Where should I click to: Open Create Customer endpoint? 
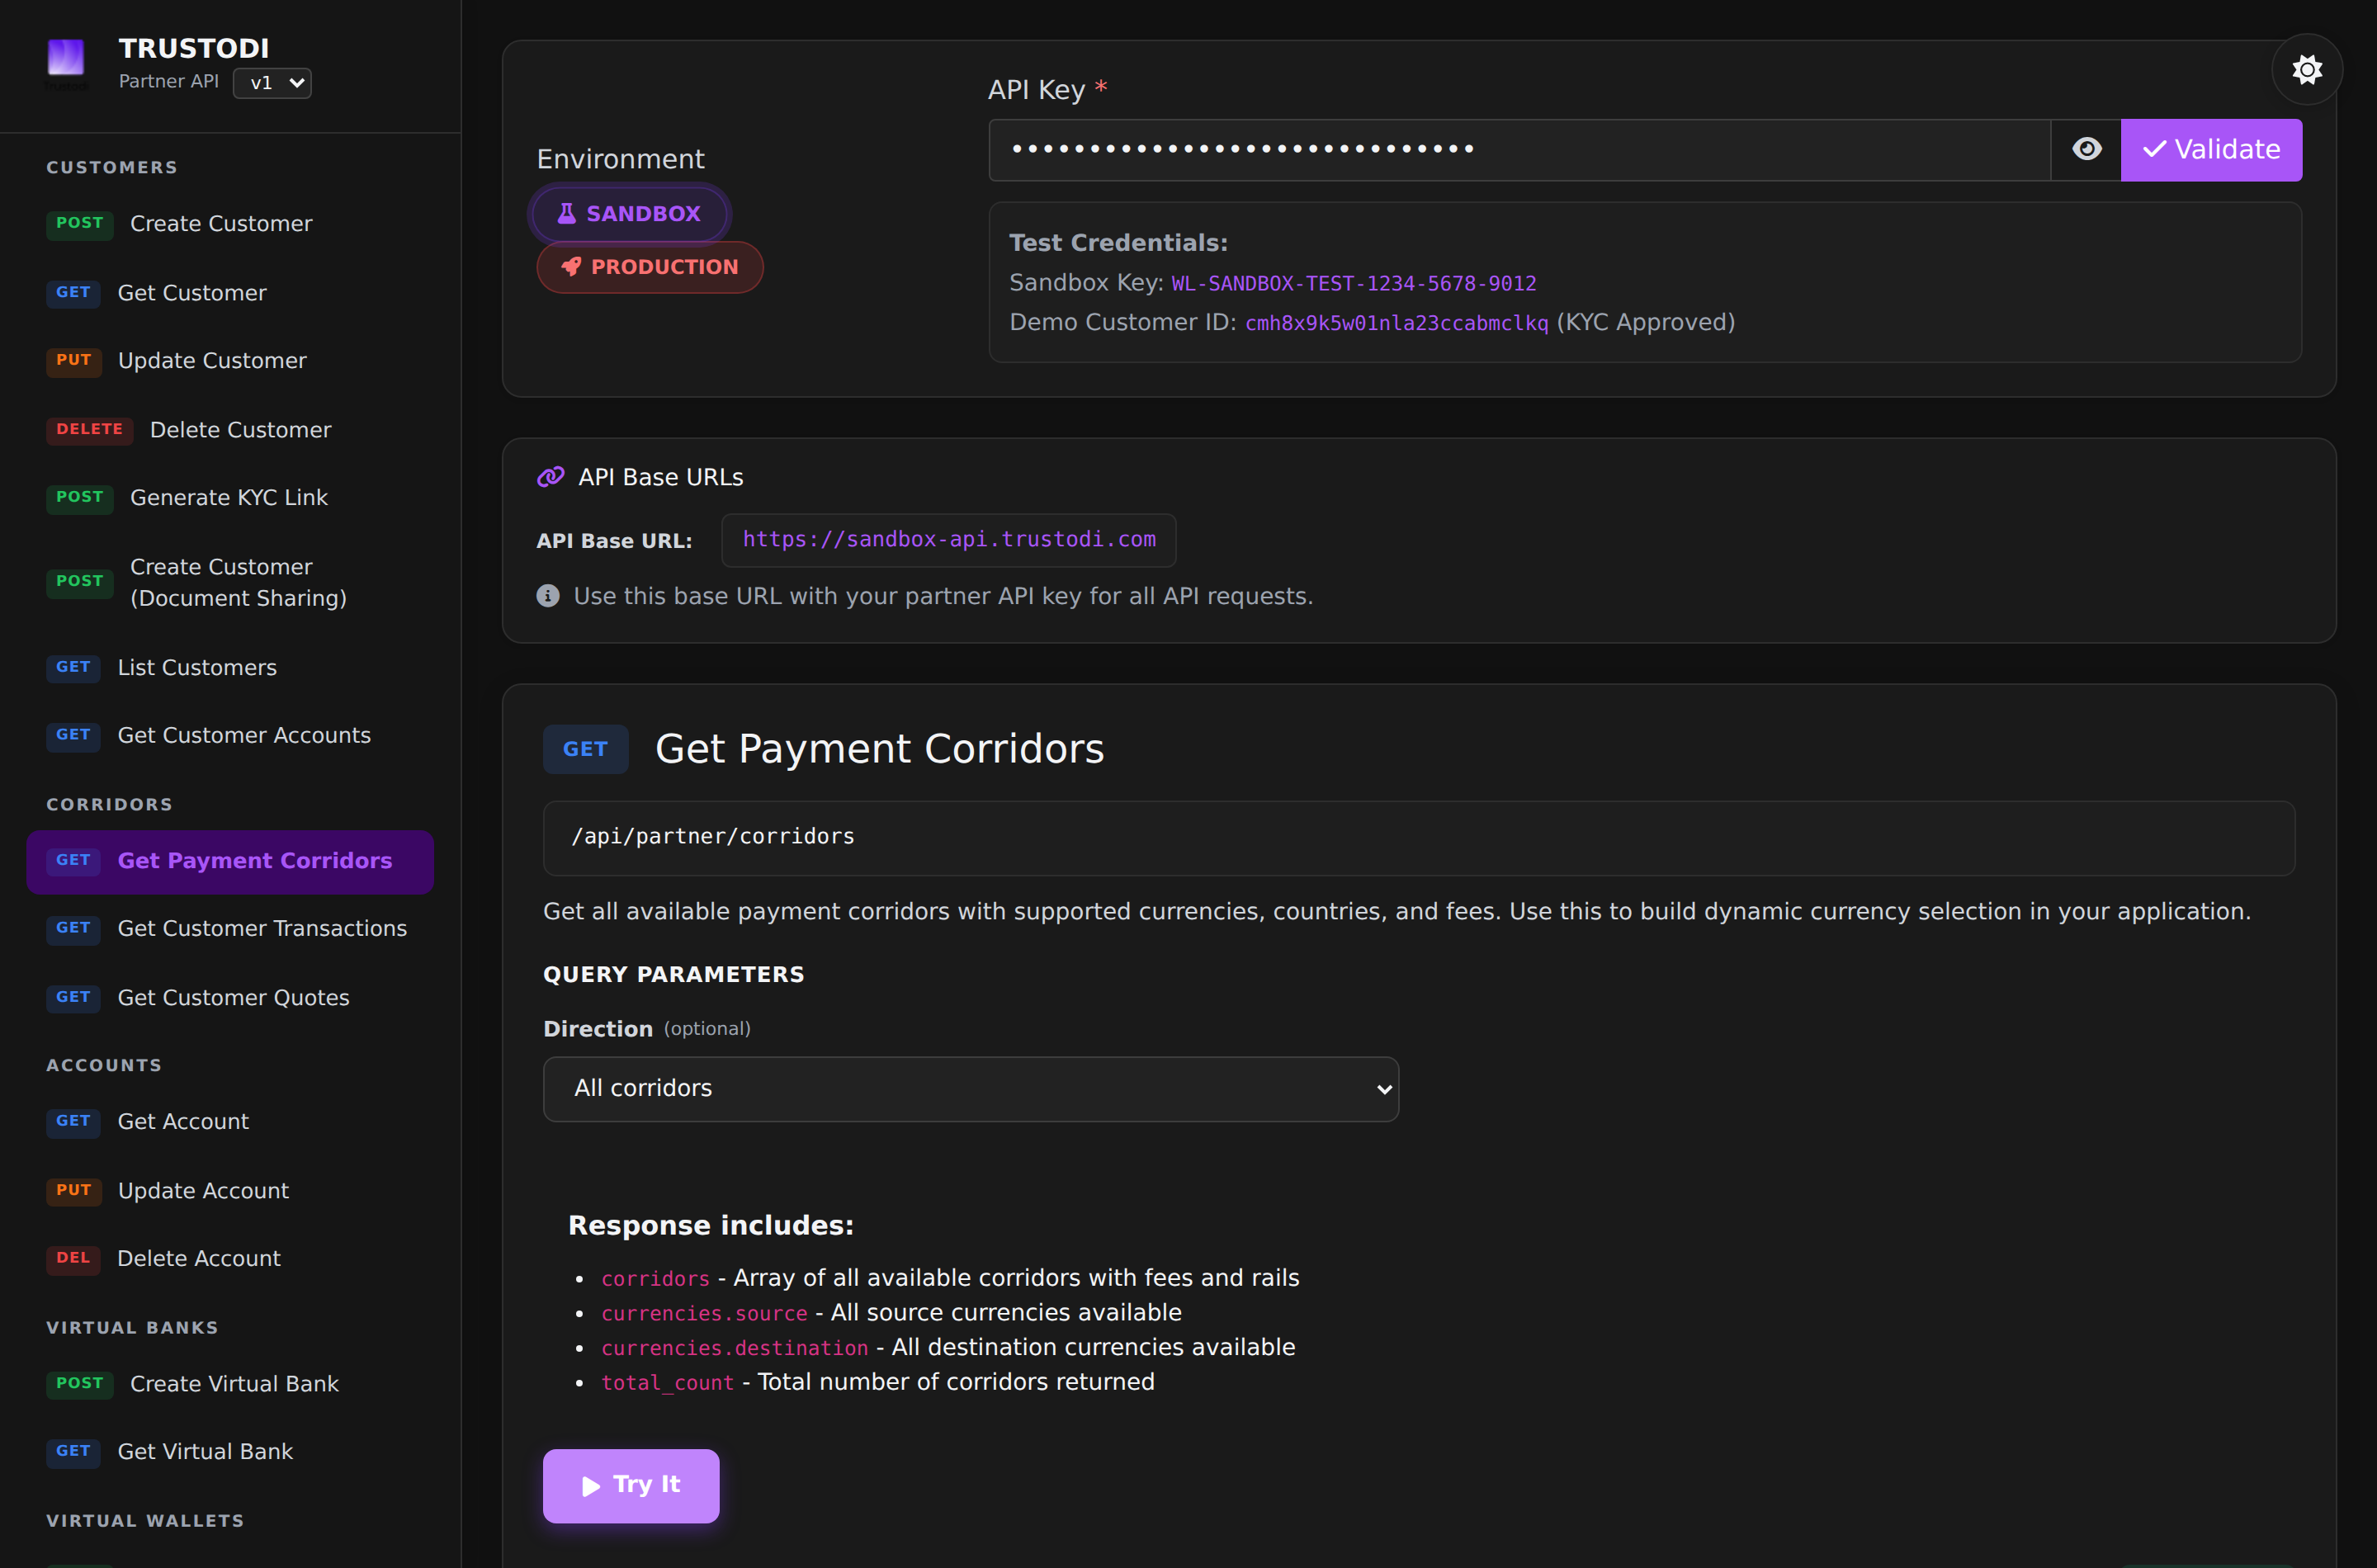point(230,224)
